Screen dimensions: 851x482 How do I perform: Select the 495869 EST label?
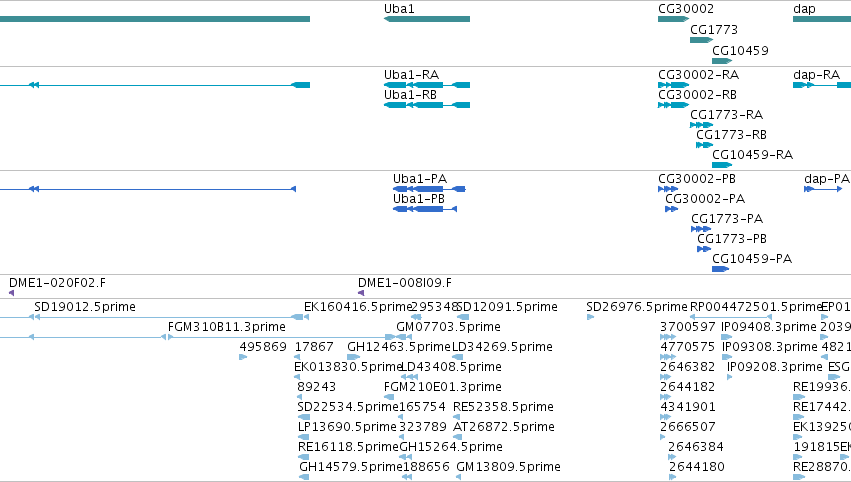point(263,347)
